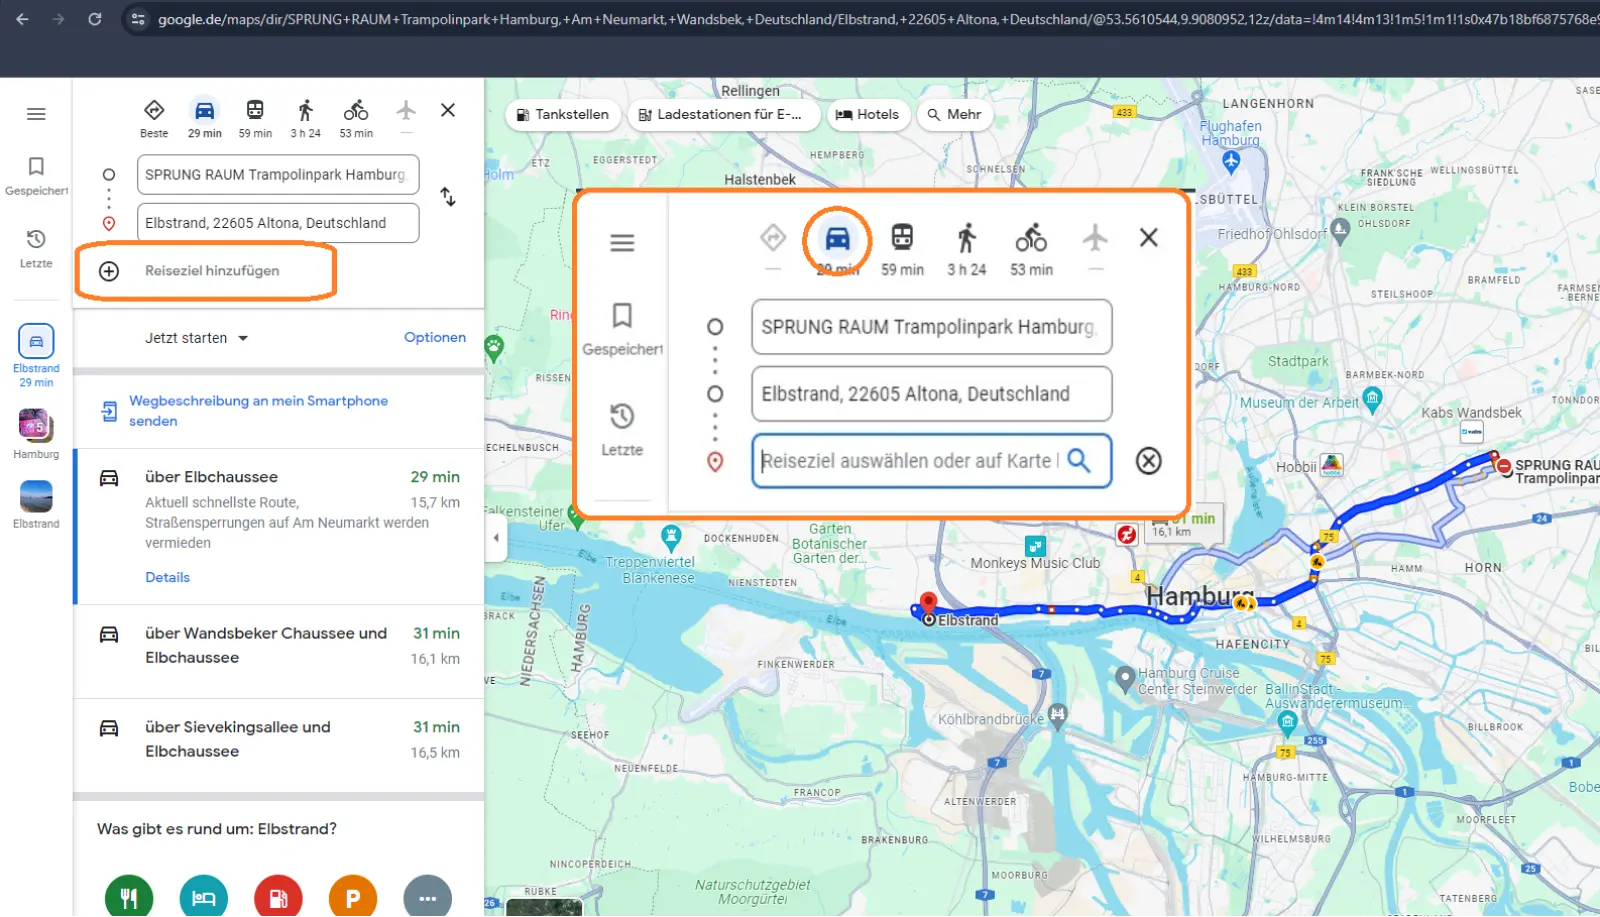This screenshot has height=917, width=1600.
Task: Search gas stations with the red fuel-pump icon
Action: coord(278,898)
